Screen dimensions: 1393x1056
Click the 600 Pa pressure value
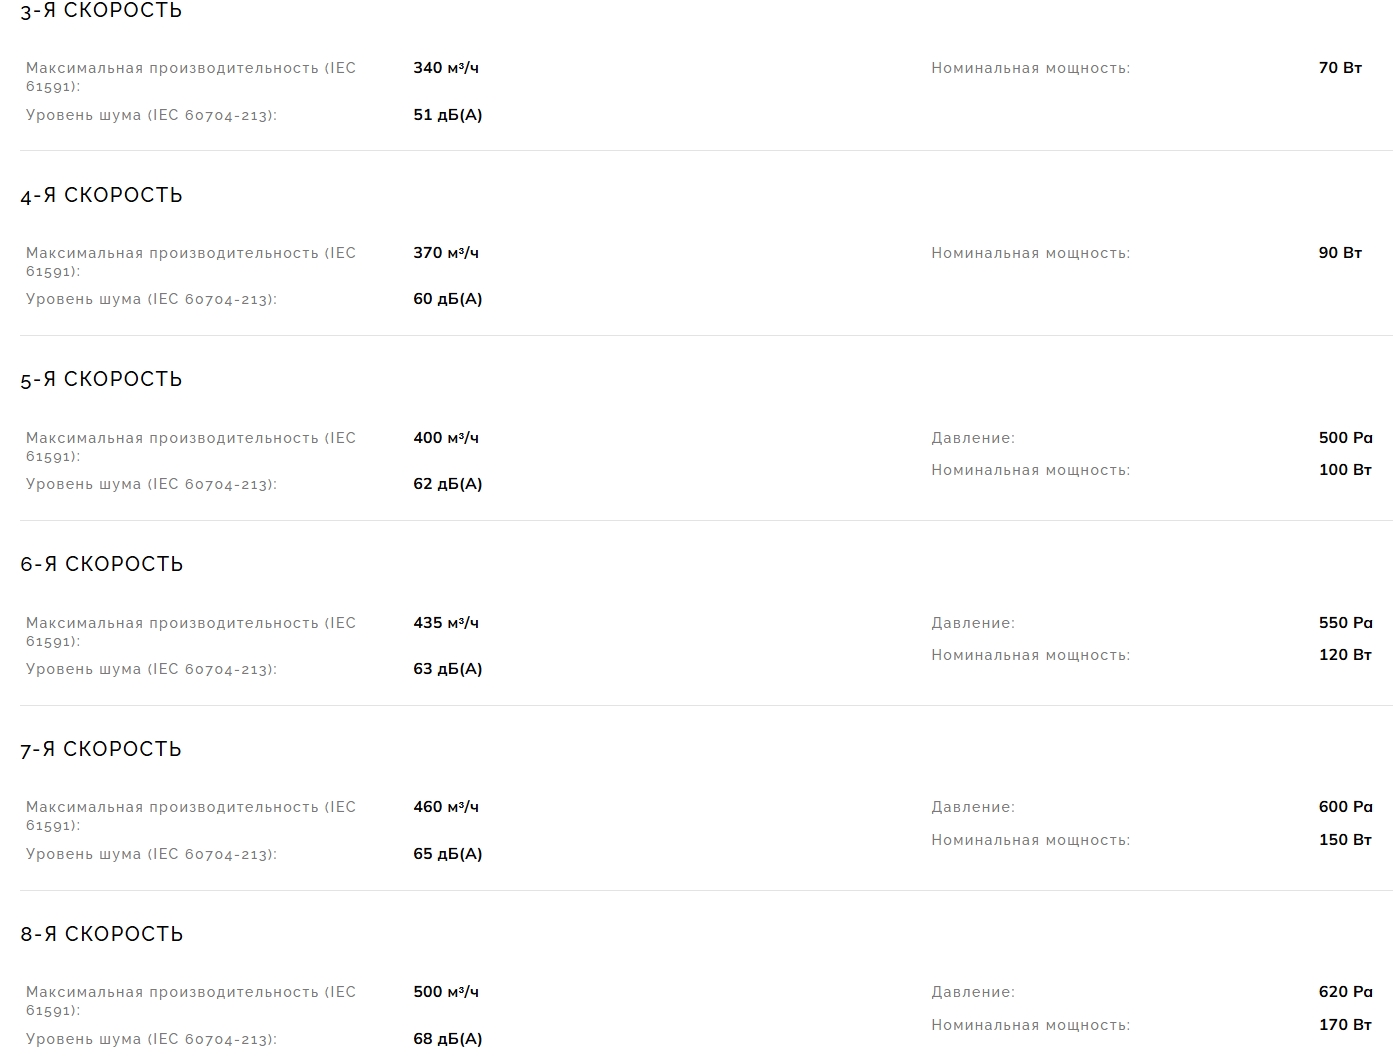1345,807
